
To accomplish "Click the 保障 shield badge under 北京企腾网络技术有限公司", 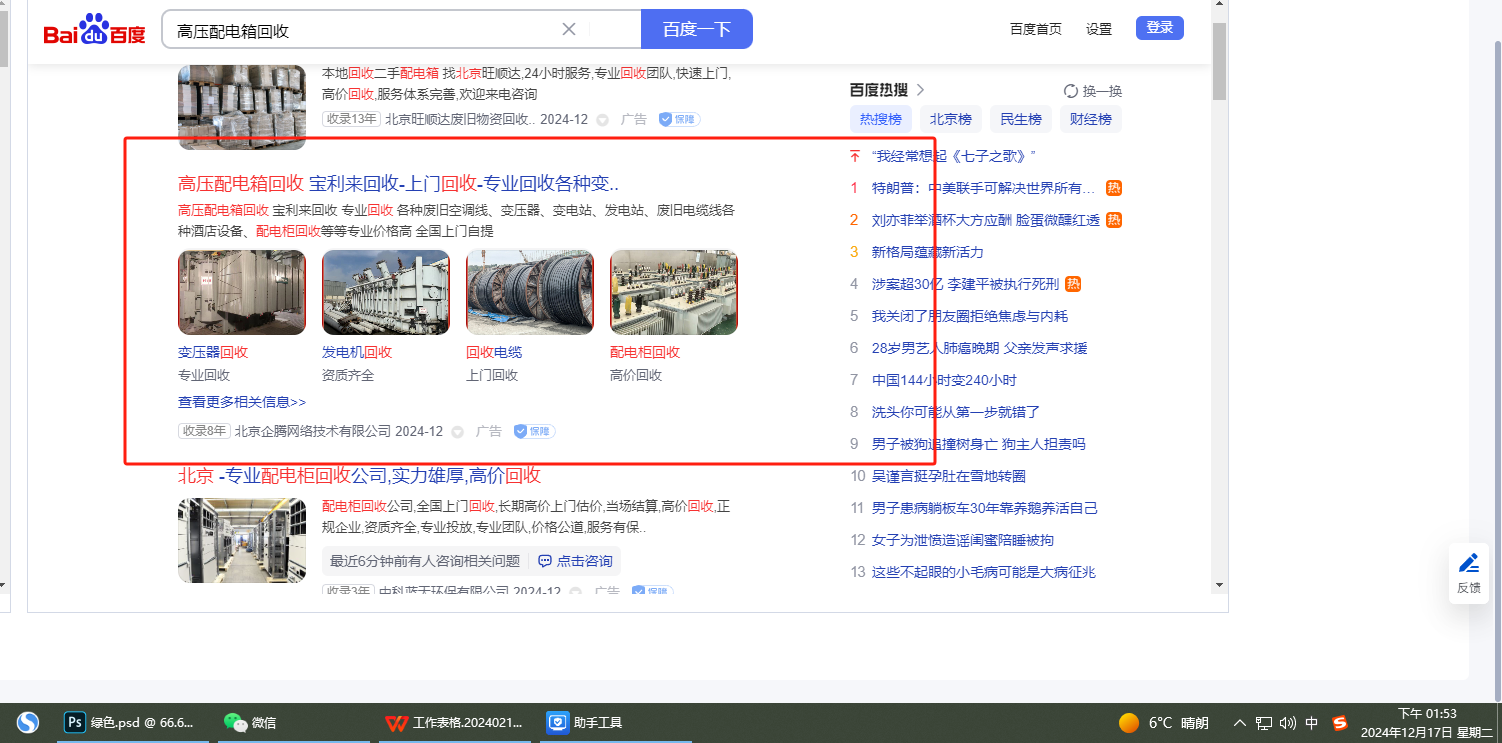I will pyautogui.click(x=534, y=432).
